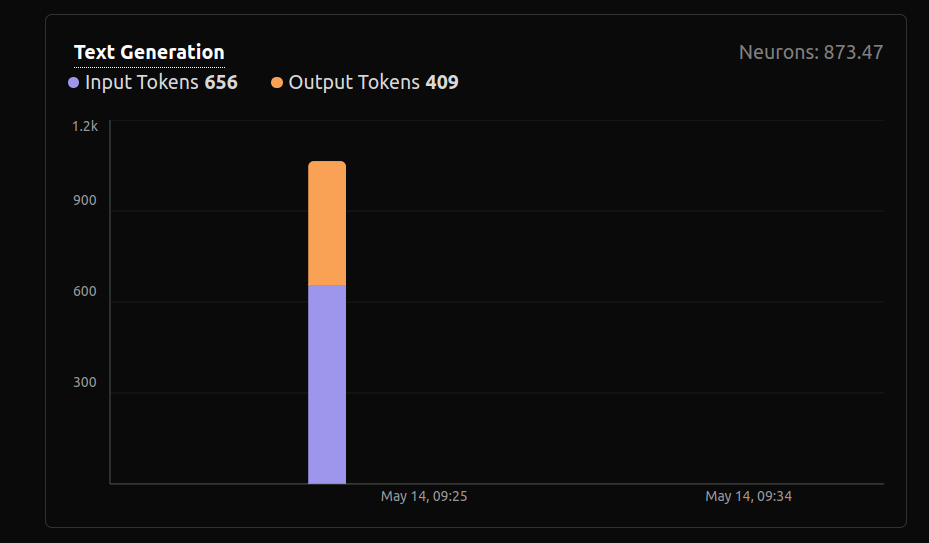Select the orange Output Tokens bar segment

[x=327, y=223]
